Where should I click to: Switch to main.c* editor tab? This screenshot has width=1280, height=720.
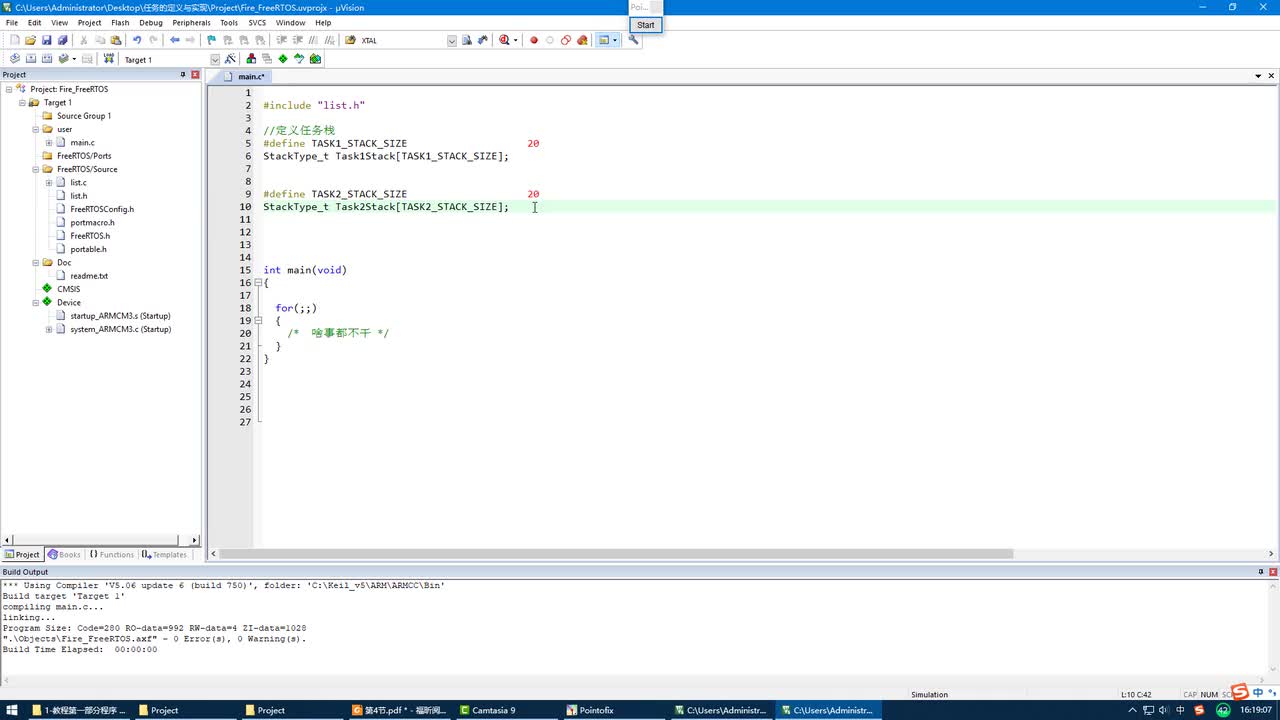point(245,76)
